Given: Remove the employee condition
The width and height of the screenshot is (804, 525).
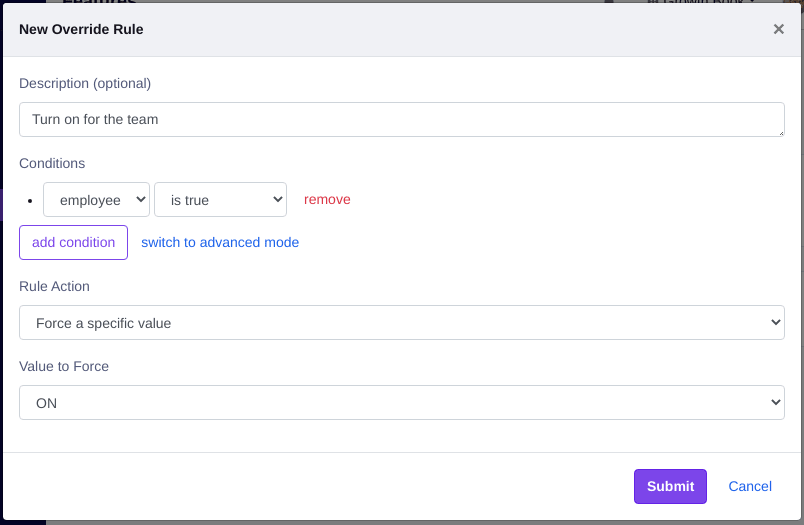Looking at the screenshot, I should (x=327, y=199).
